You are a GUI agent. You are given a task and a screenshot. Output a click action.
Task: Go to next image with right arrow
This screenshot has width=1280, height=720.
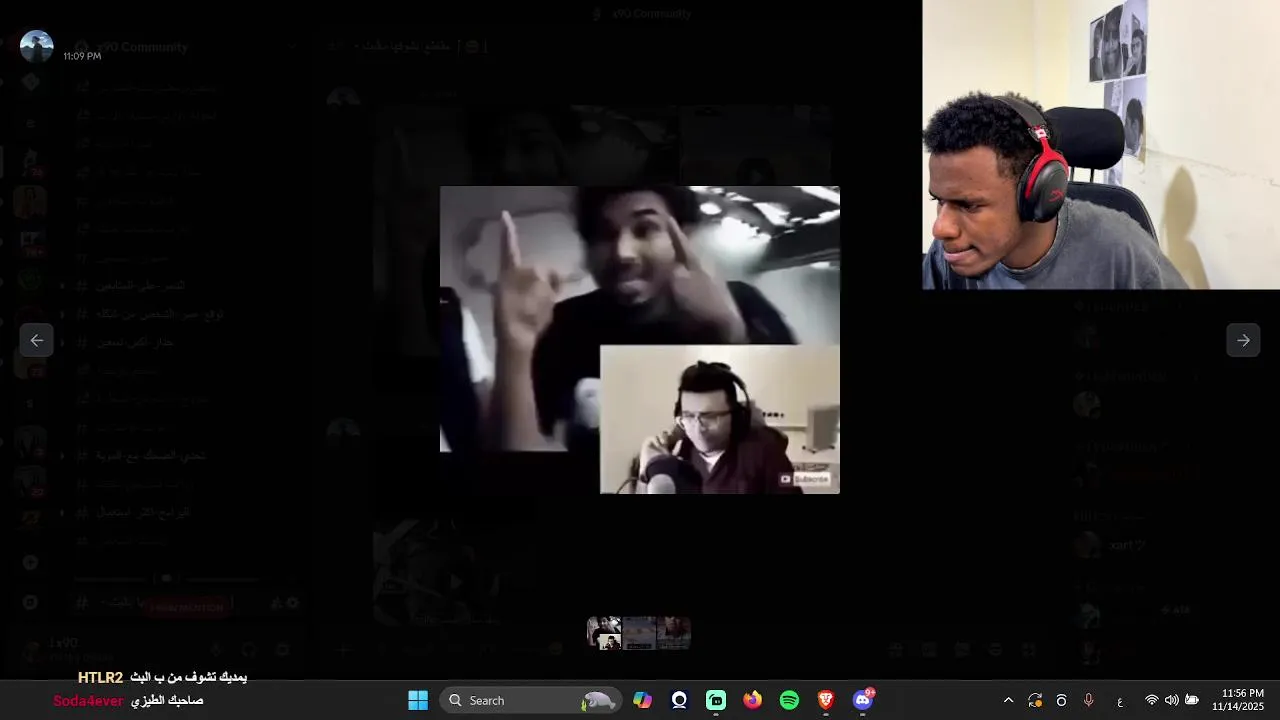[1243, 340]
